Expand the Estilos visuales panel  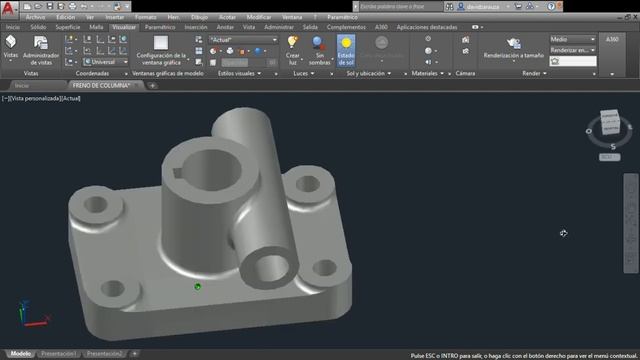pyautogui.click(x=239, y=73)
